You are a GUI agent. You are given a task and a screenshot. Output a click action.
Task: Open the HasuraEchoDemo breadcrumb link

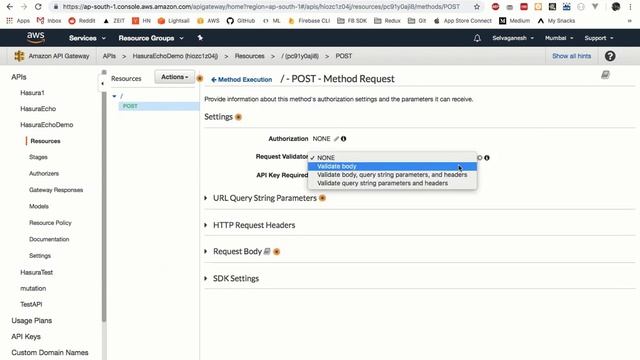click(175, 56)
